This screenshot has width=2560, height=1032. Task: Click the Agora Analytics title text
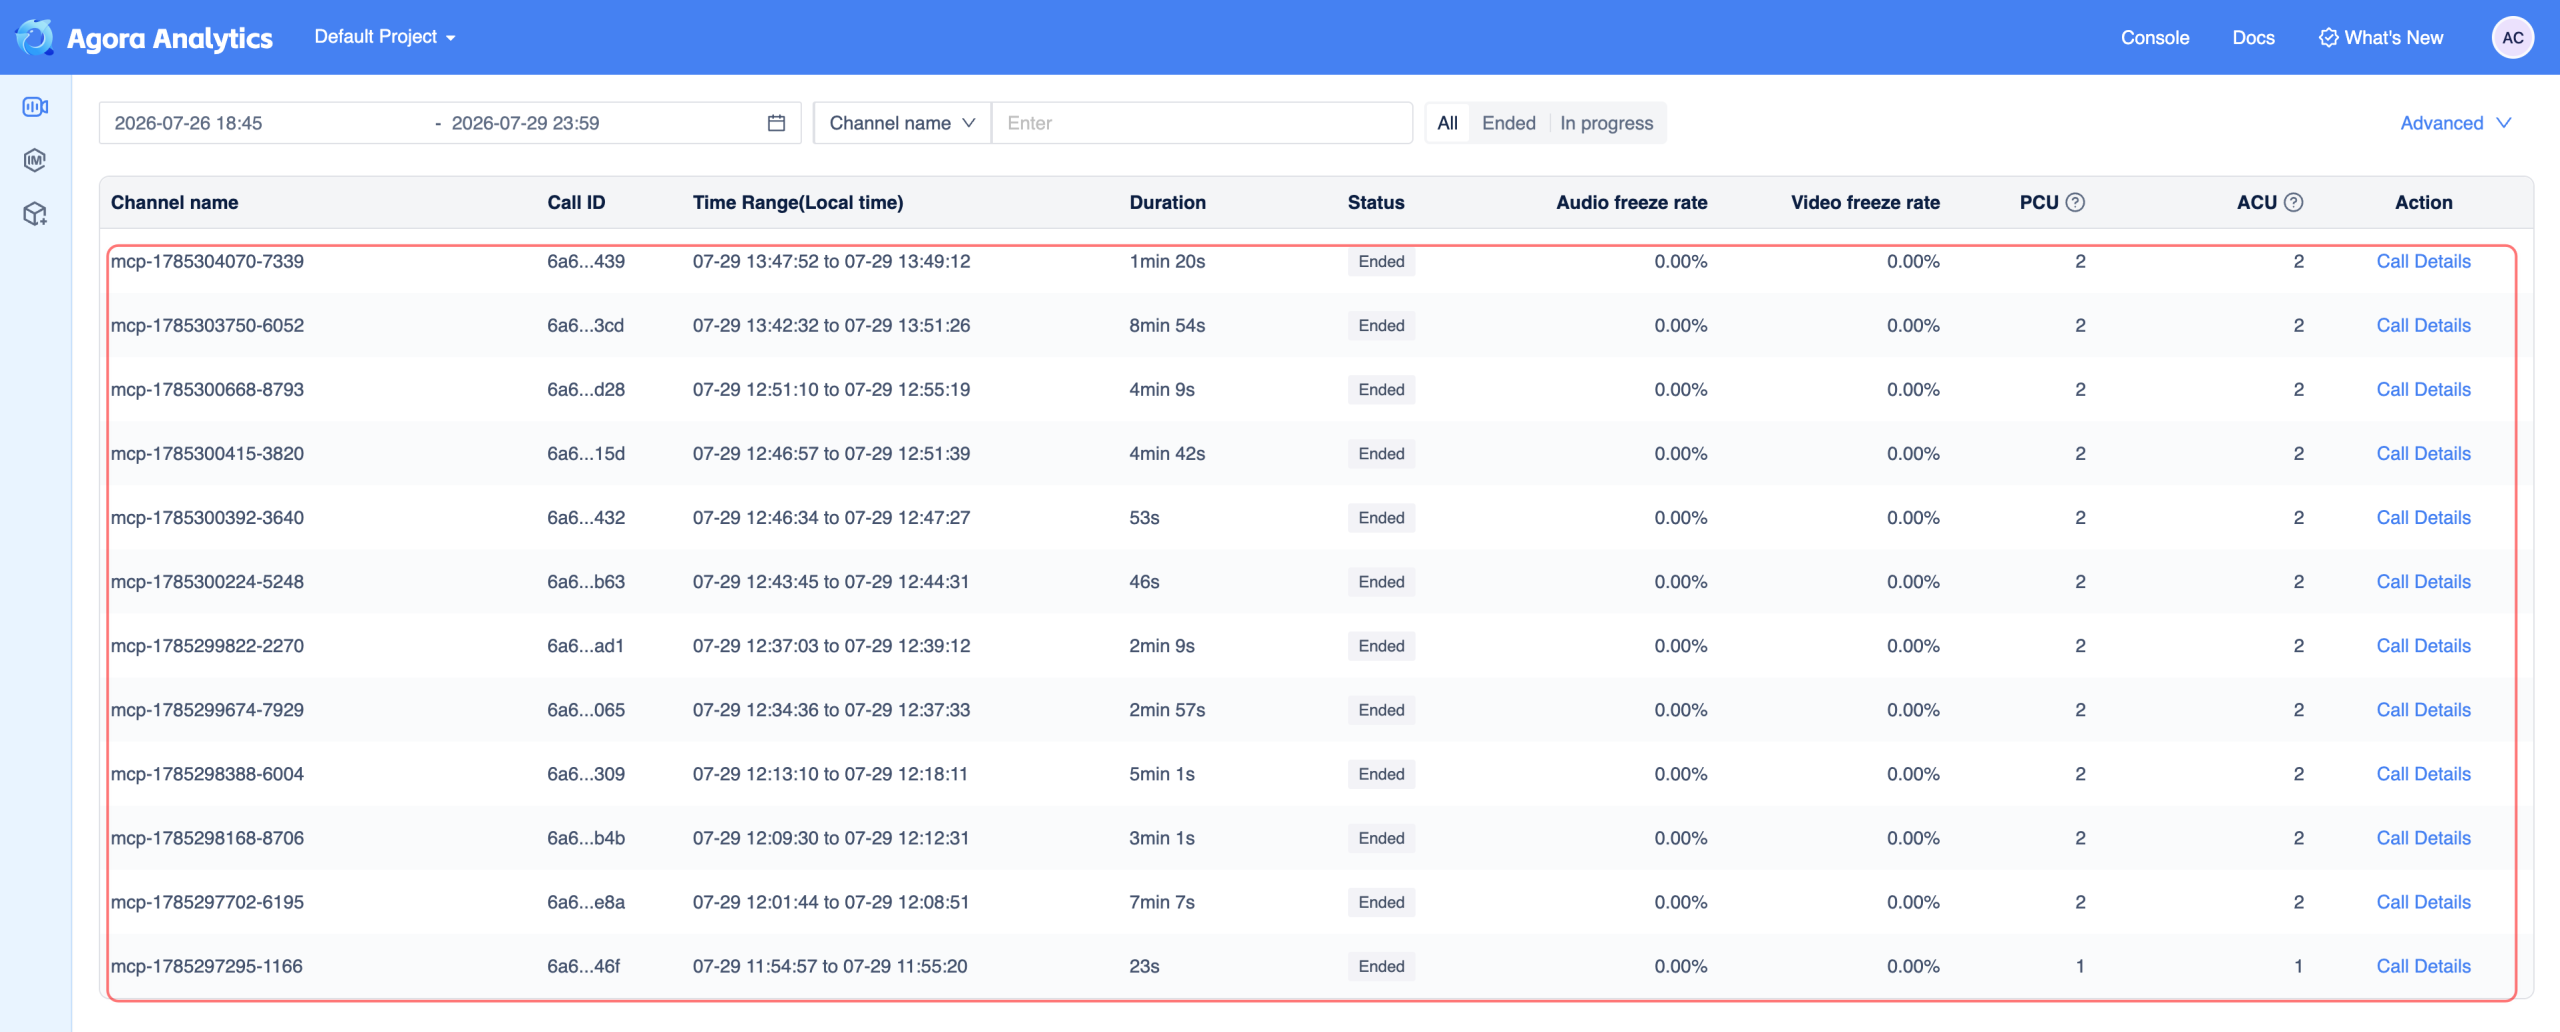pyautogui.click(x=169, y=38)
